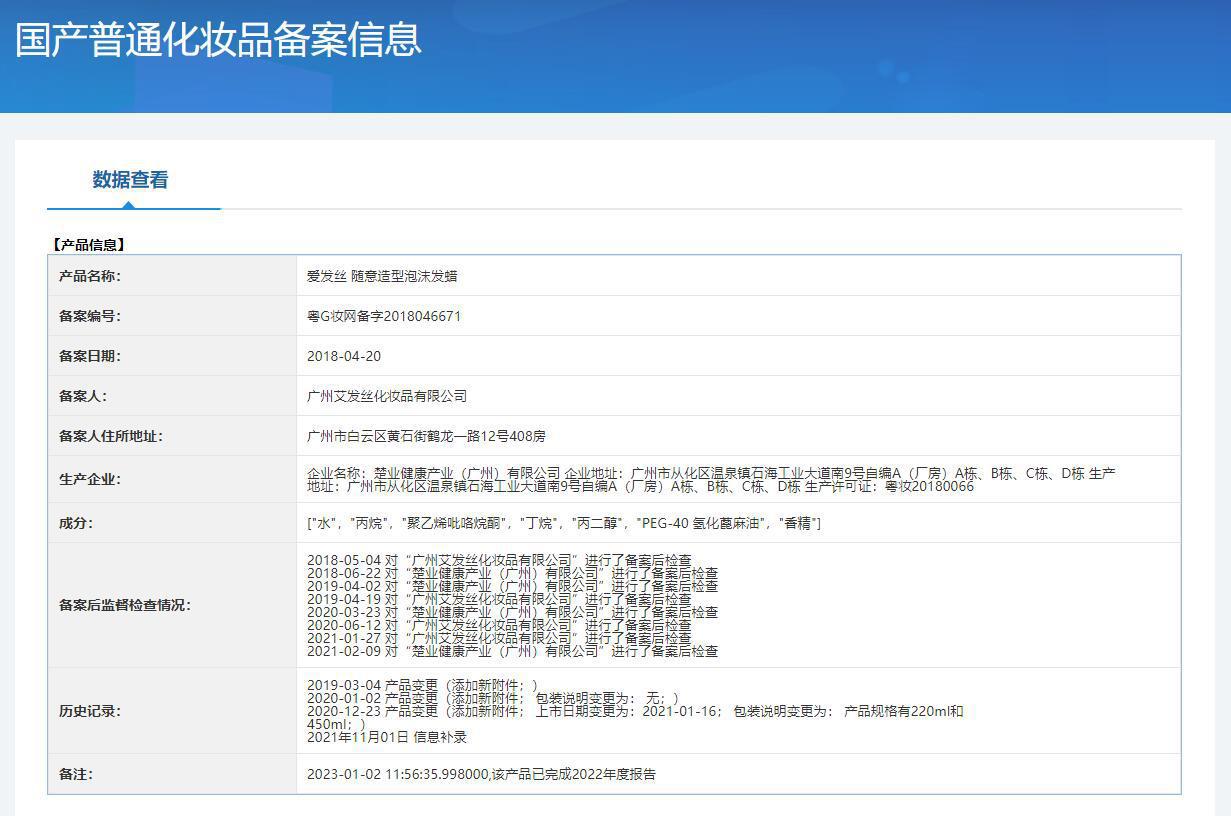Viewport: 1231px width, 816px height.
Task: Click the registrant address 广州市白云区黄石街鹤龙一路12号408房
Action: (x=426, y=436)
